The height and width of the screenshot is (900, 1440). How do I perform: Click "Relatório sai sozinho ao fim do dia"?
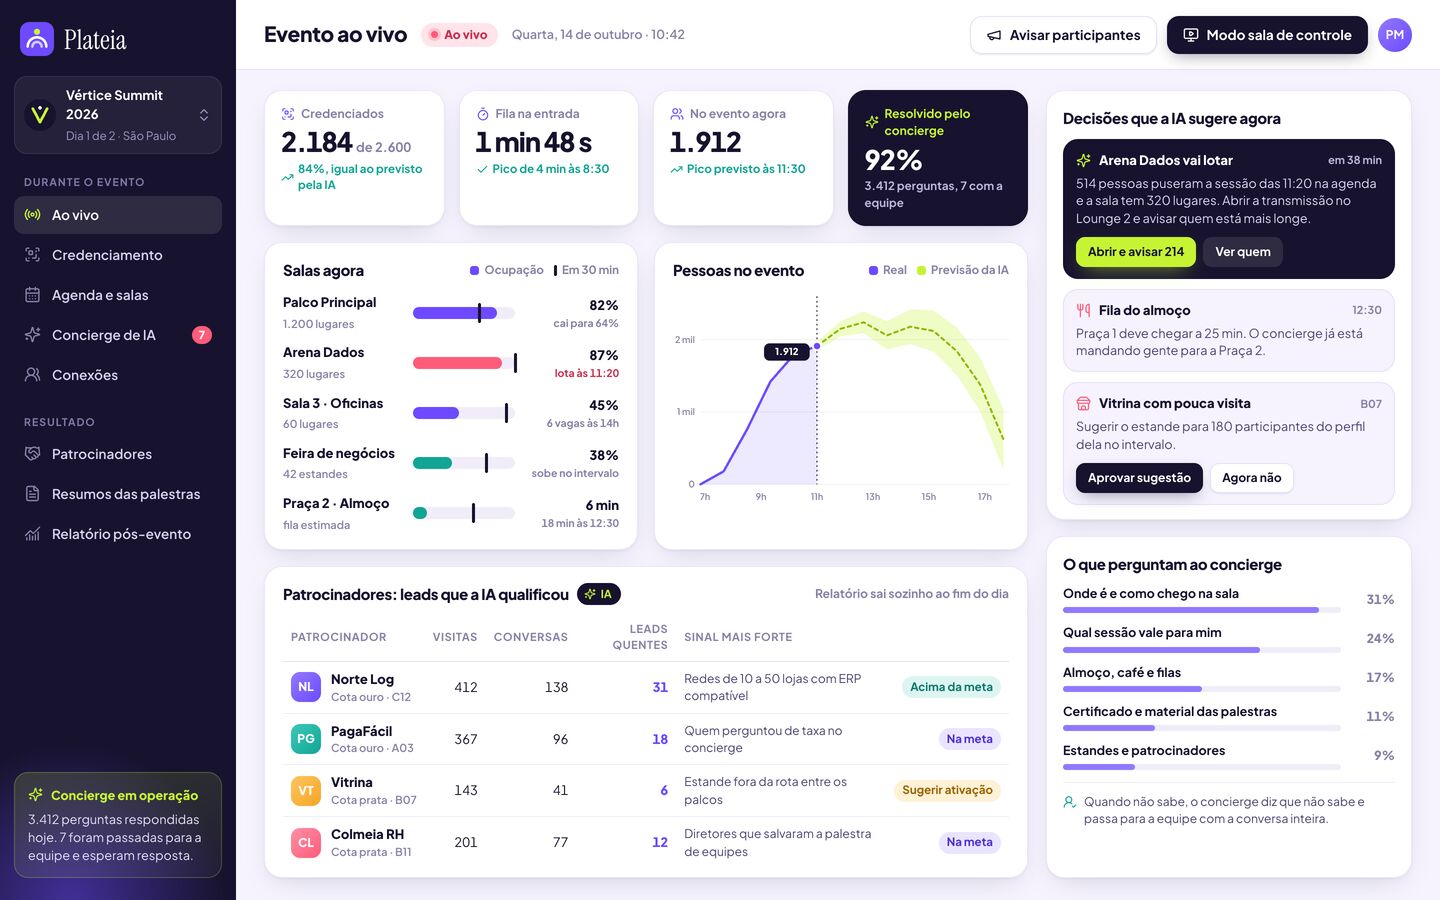coord(912,594)
